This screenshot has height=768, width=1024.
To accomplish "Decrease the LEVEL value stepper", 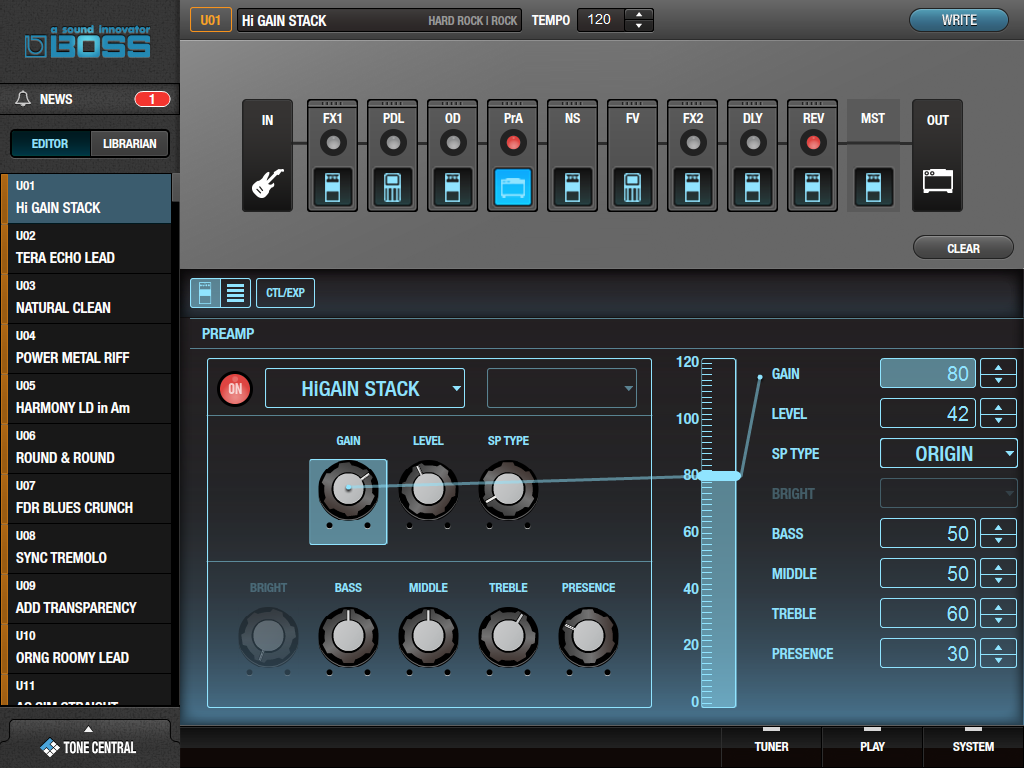I will tap(998, 421).
